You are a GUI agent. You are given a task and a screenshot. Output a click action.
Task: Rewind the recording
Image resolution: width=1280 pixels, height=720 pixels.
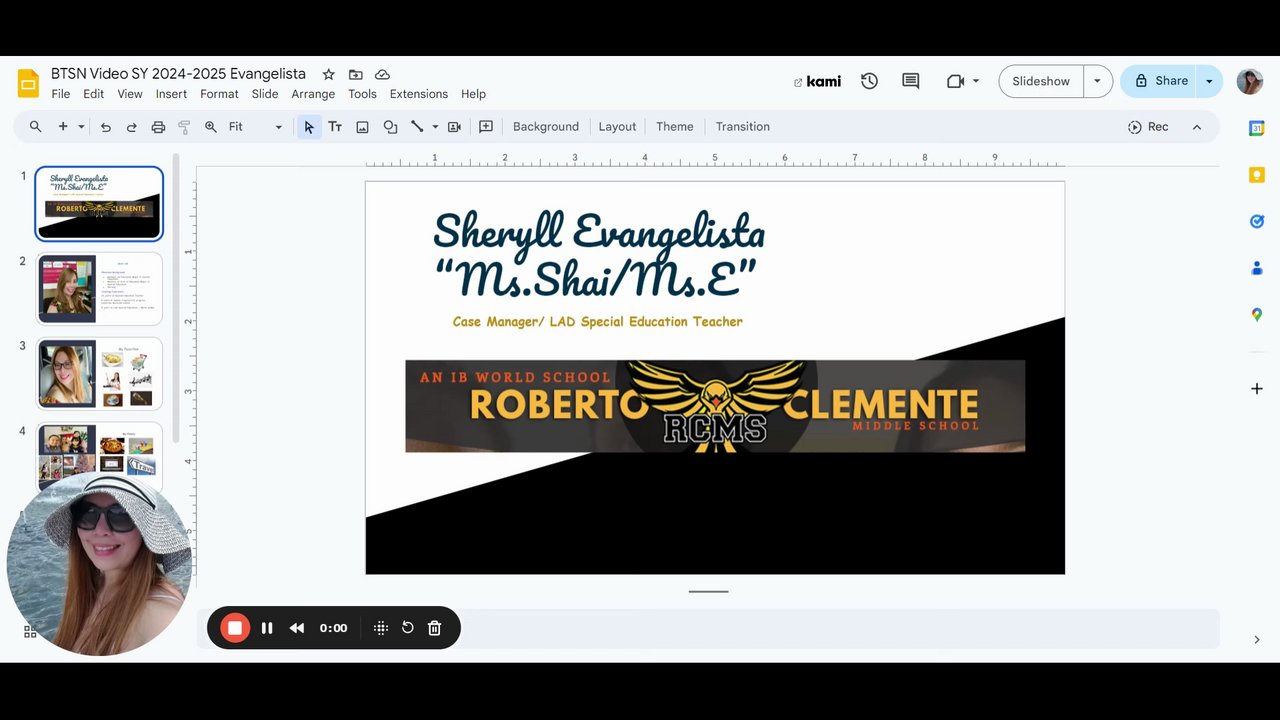coord(297,628)
